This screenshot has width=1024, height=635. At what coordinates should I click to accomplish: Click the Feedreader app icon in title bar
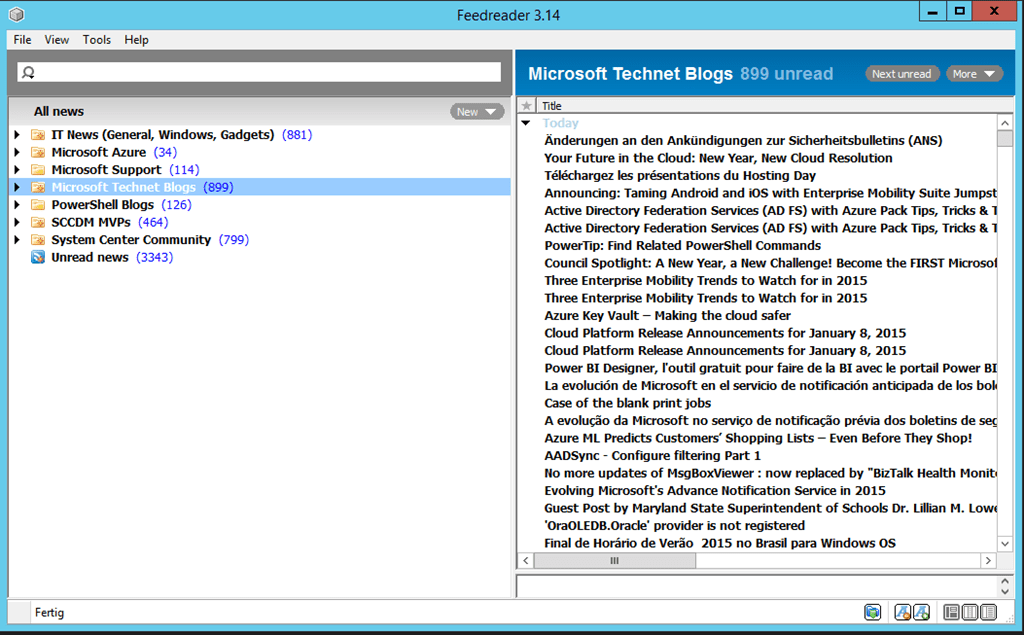(x=16, y=14)
